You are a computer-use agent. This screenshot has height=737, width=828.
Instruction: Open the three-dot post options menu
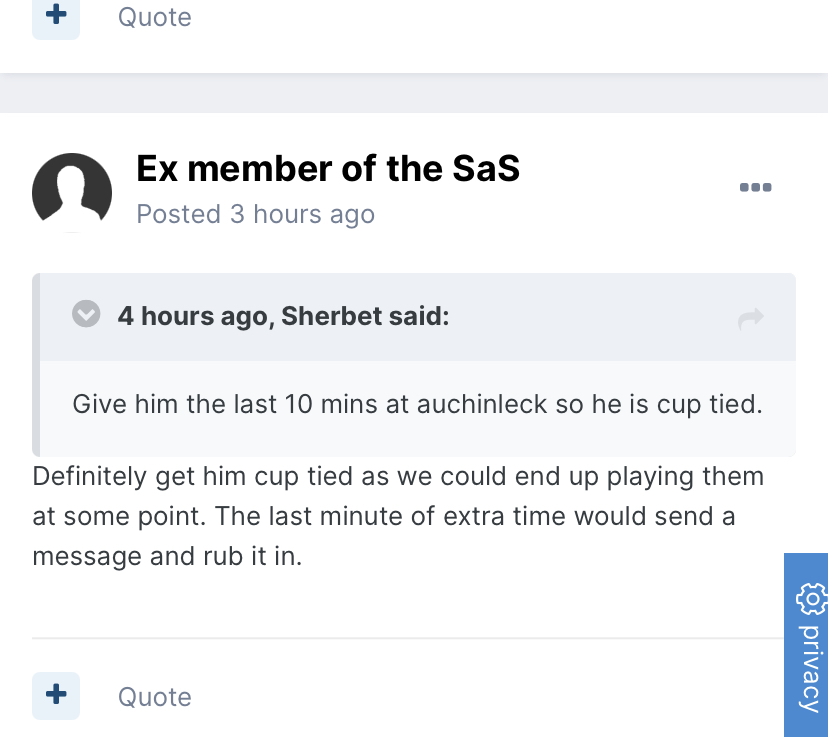tap(755, 187)
